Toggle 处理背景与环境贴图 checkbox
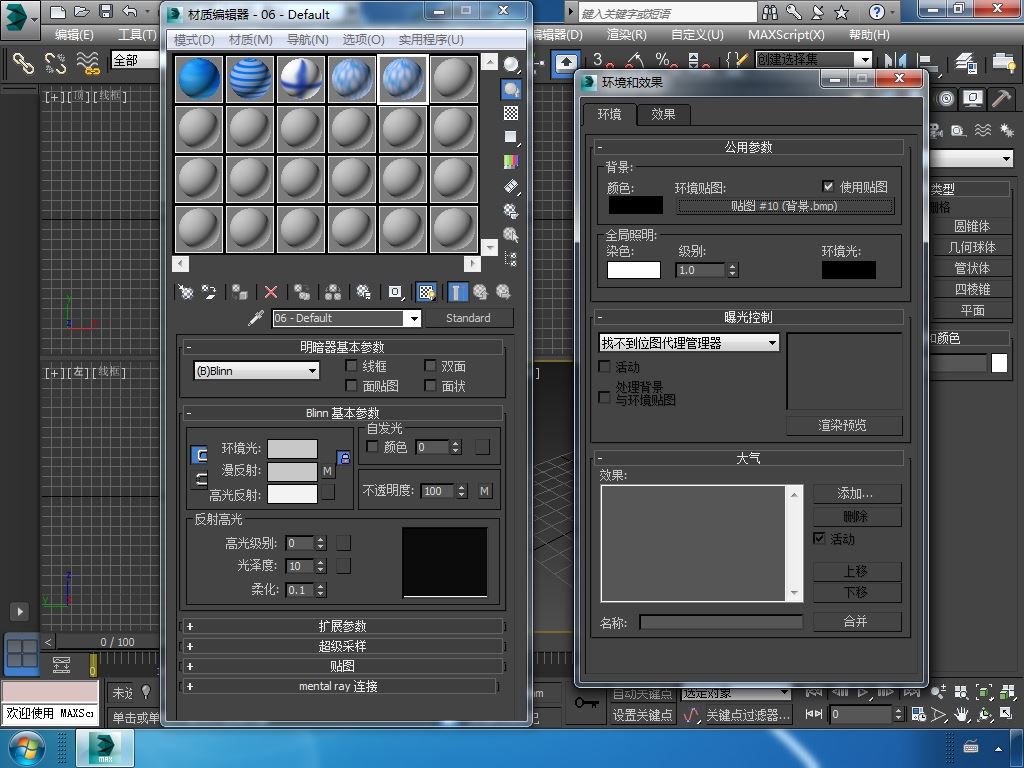The width and height of the screenshot is (1024, 768). [x=605, y=397]
